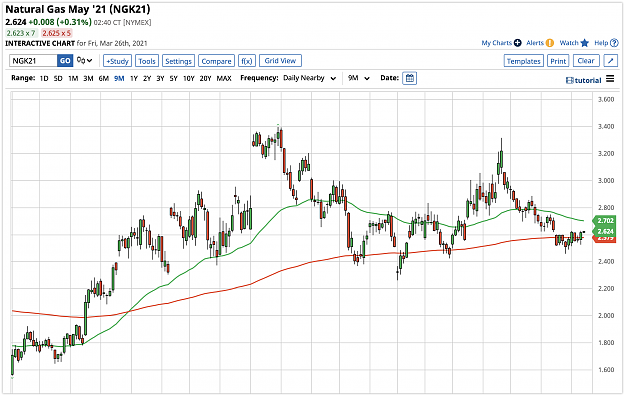Open the Tools menu button
Image resolution: width=625 pixels, height=396 pixels.
147,61
